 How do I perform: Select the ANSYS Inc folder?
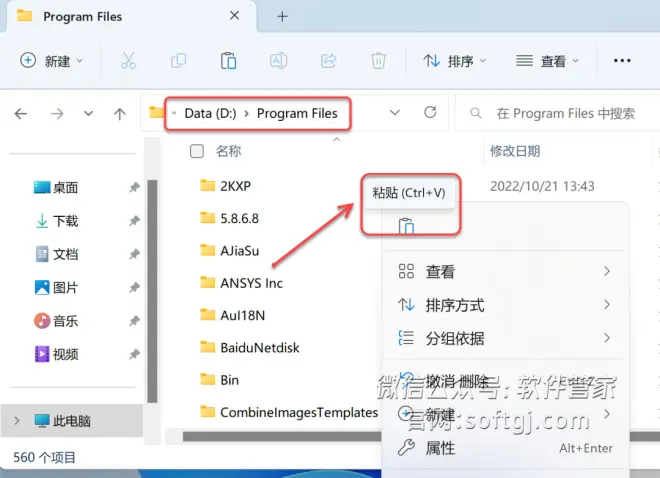click(241, 283)
